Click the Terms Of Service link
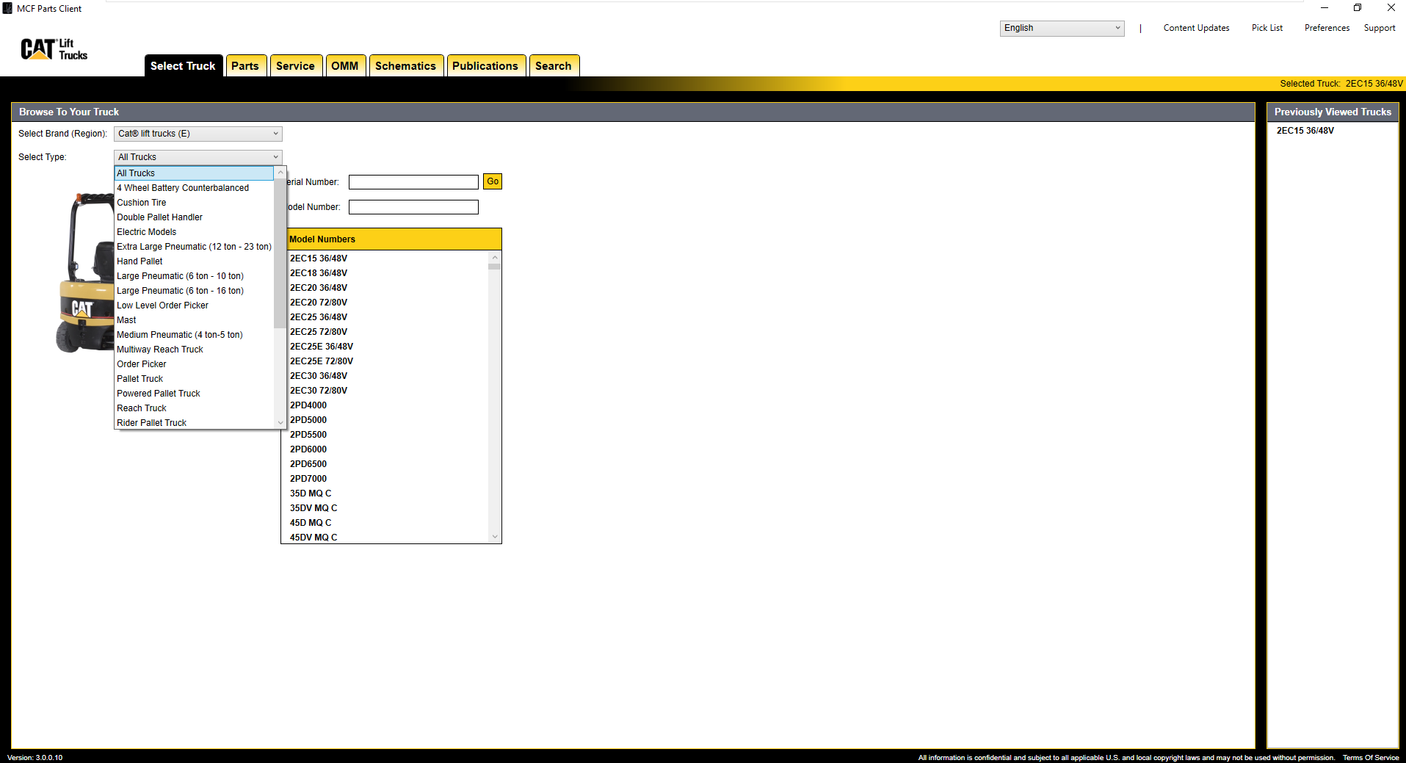 pyautogui.click(x=1371, y=757)
